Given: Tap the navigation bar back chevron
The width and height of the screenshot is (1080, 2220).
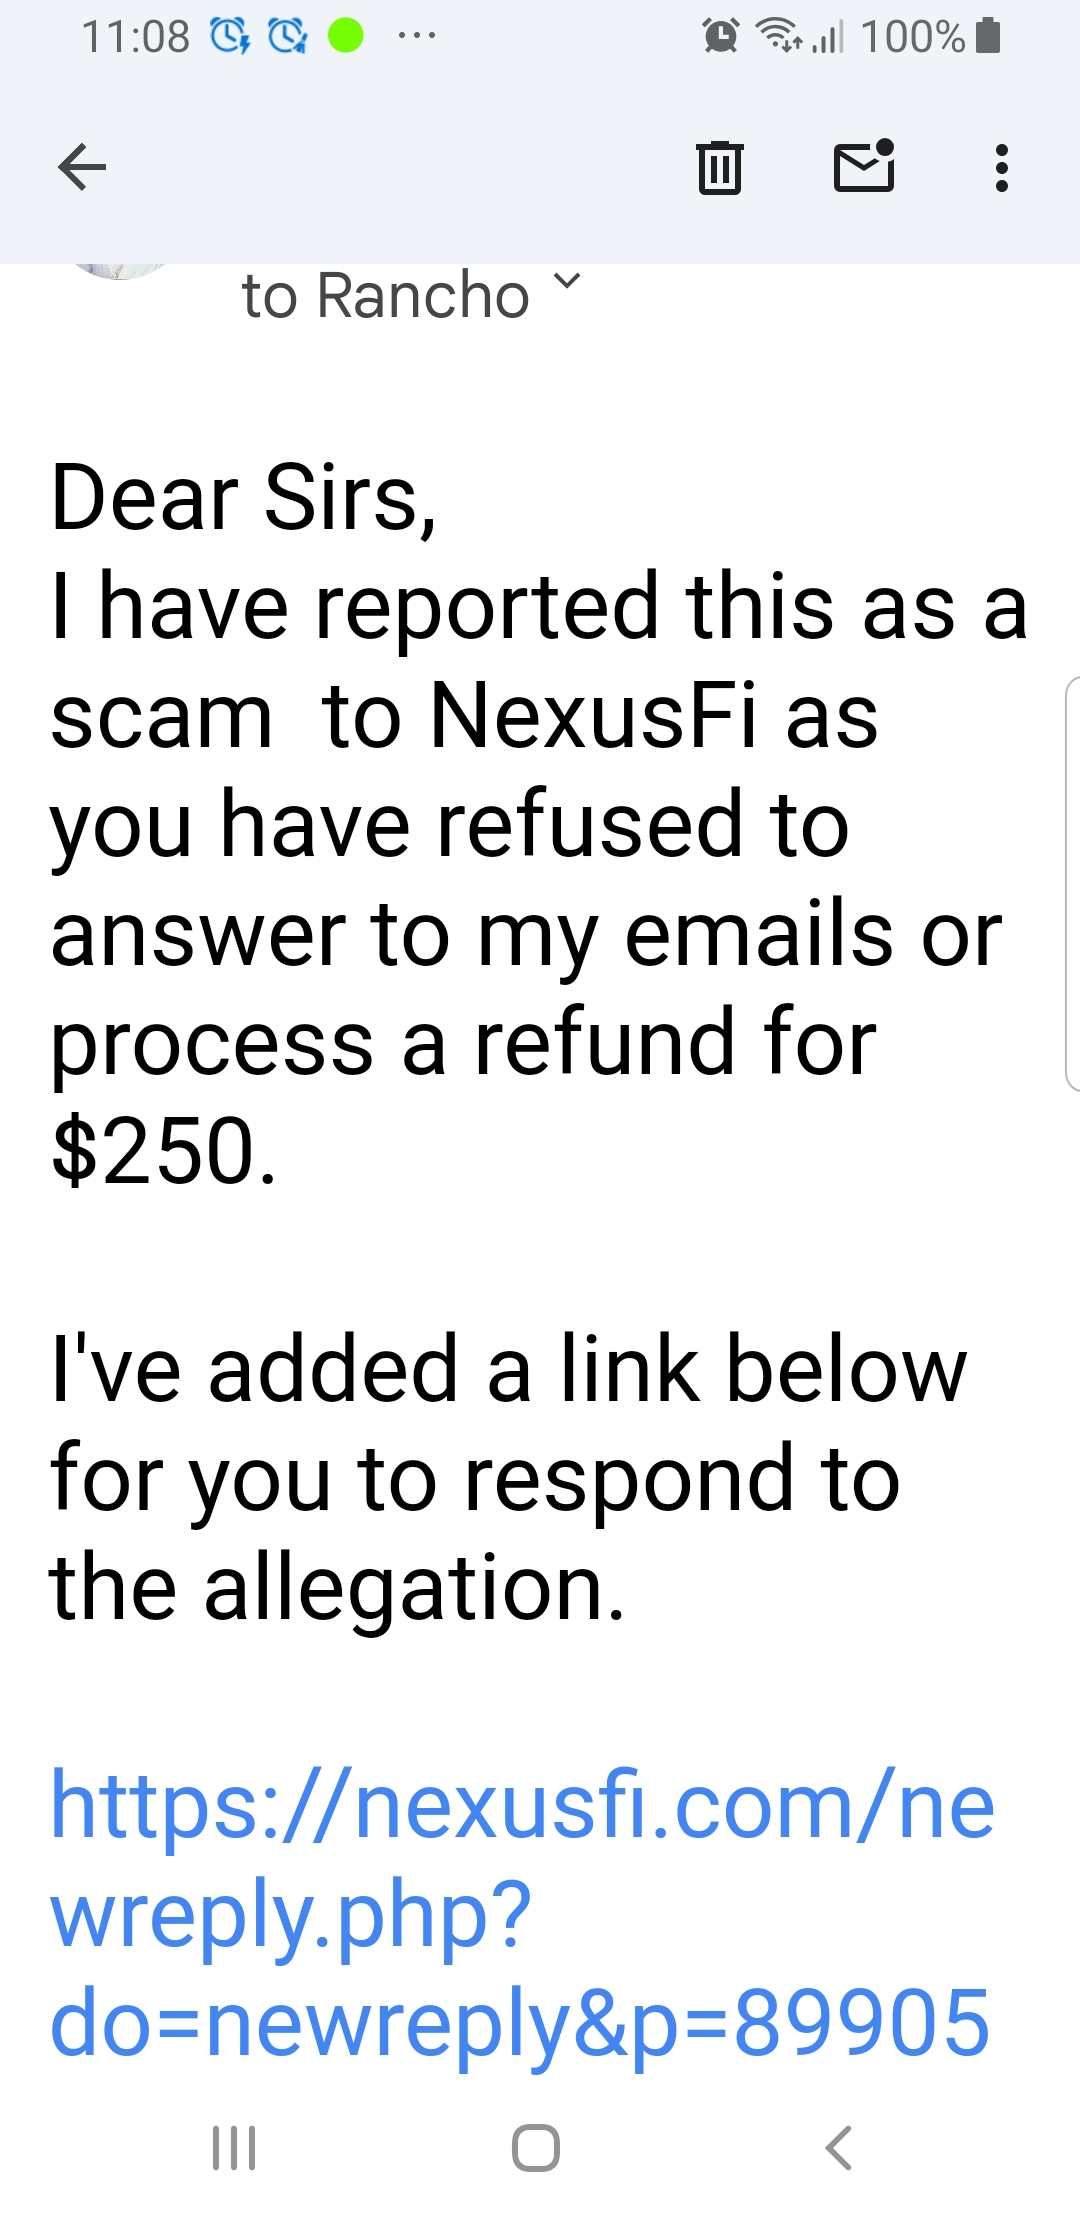Looking at the screenshot, I should pyautogui.click(x=838, y=2147).
